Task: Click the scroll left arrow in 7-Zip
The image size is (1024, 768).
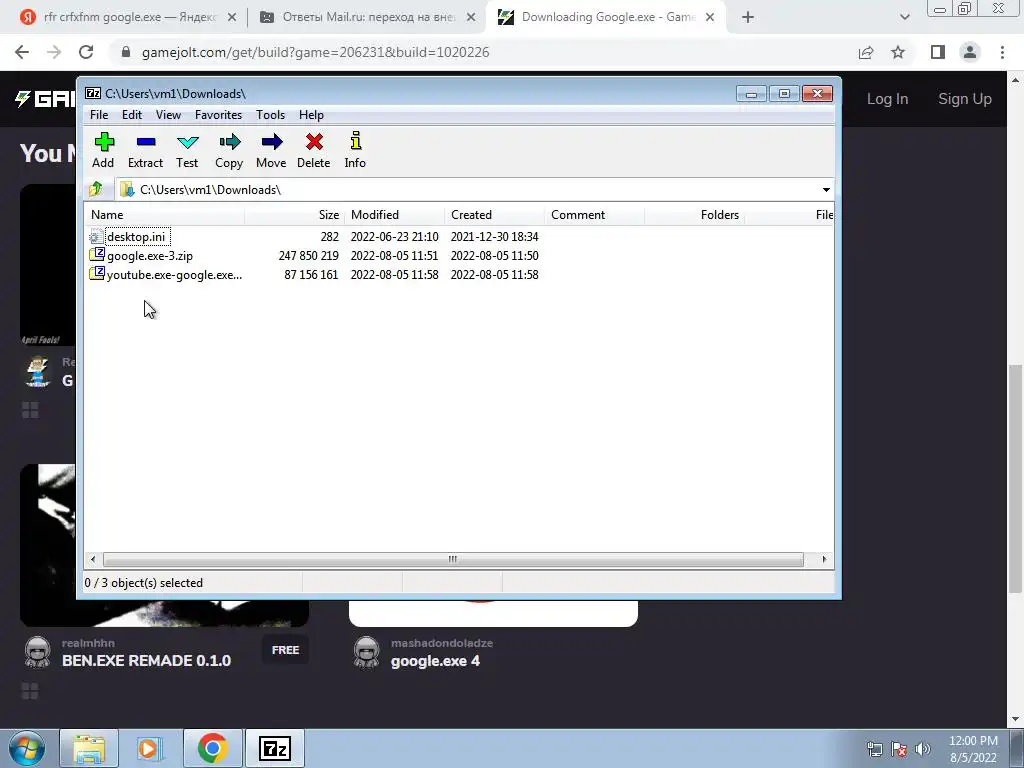Action: [x=93, y=560]
